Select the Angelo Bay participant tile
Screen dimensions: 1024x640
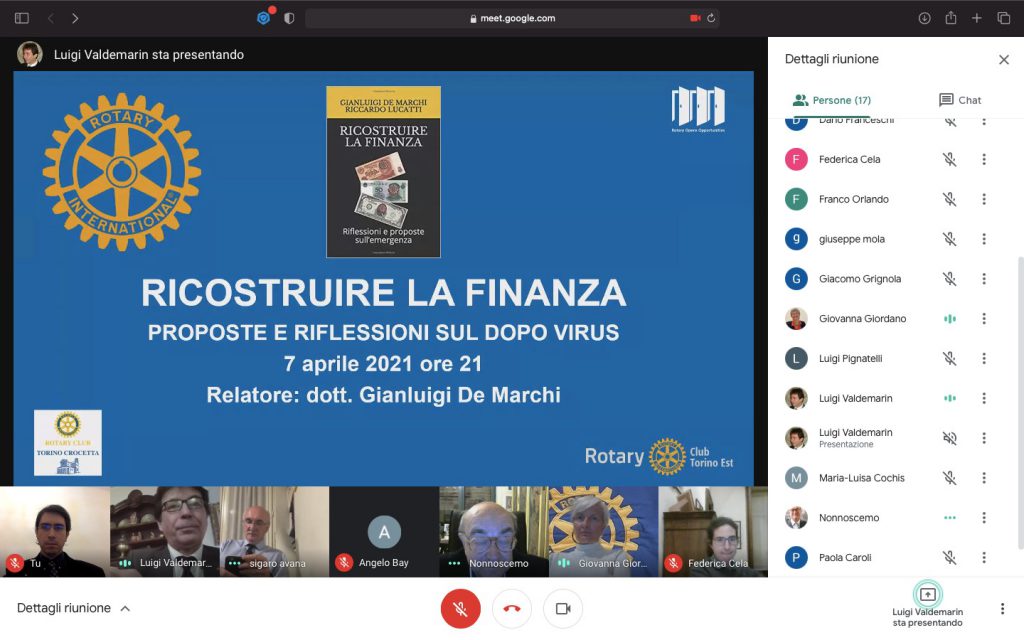coord(384,532)
